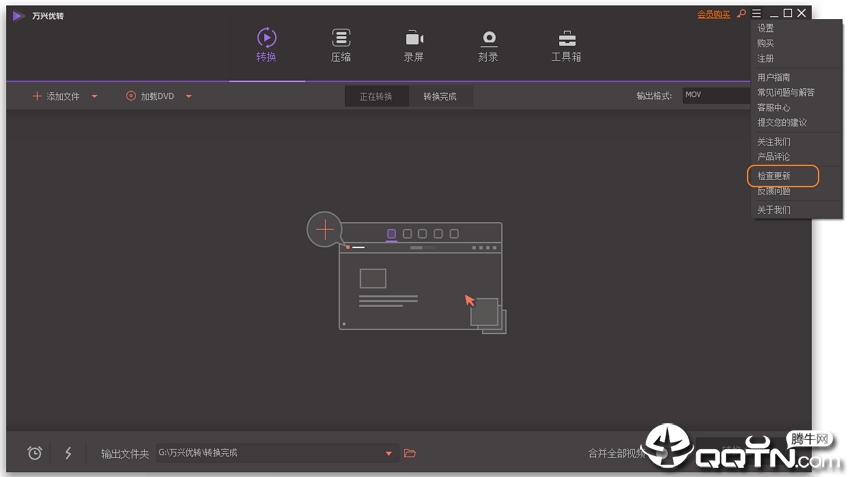
Task: Choose 关注我们 menu entry
Action: tap(774, 142)
